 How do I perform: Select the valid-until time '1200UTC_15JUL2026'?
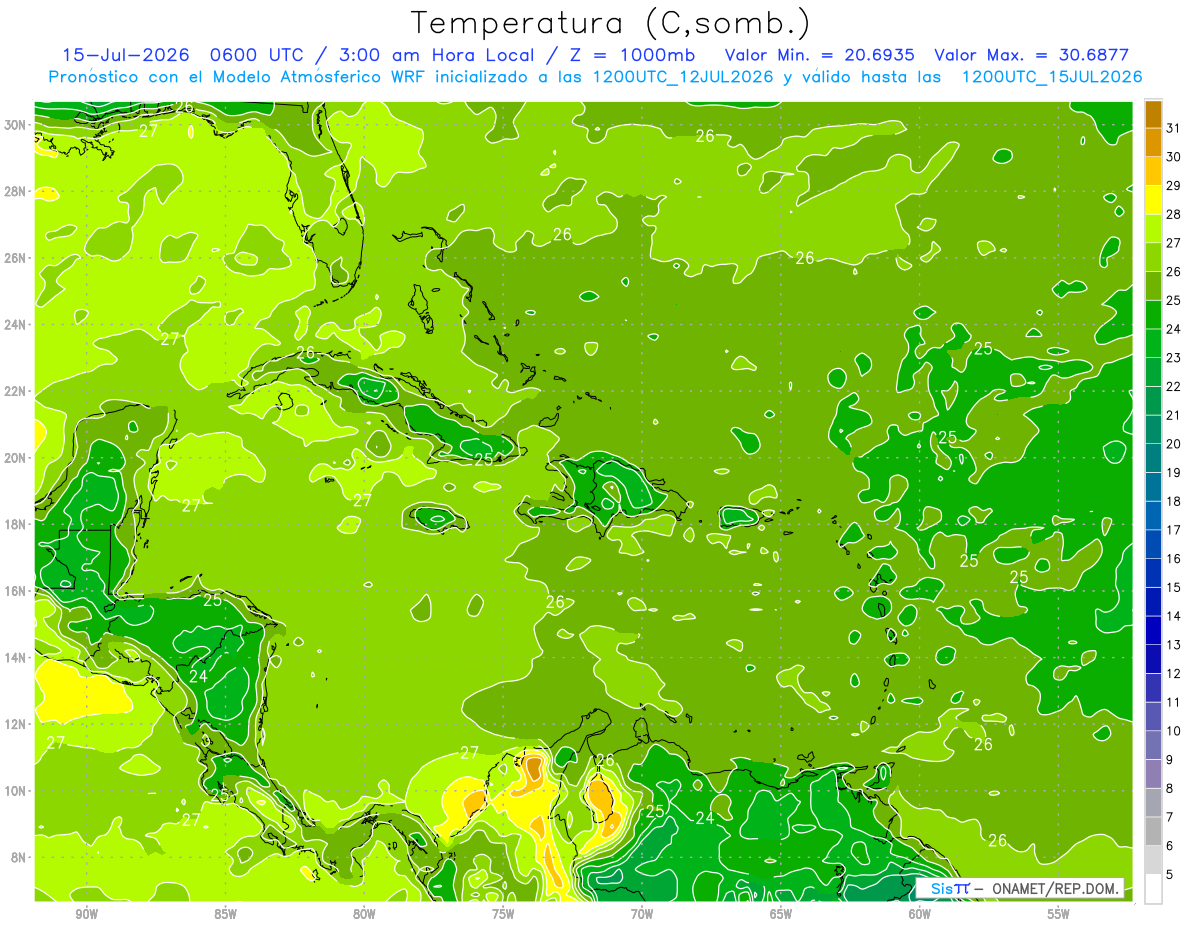click(1052, 77)
